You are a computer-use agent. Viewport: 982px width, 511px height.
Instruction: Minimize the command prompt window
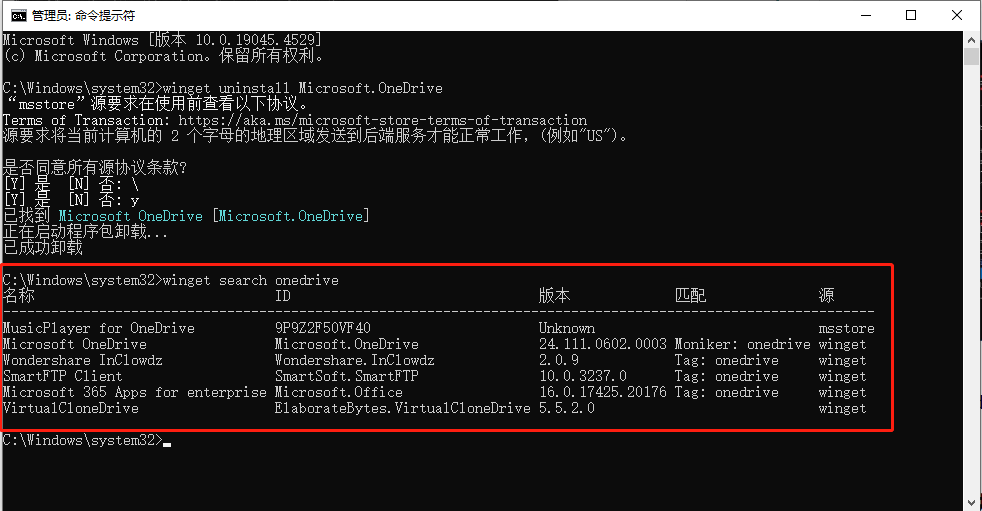click(866, 15)
